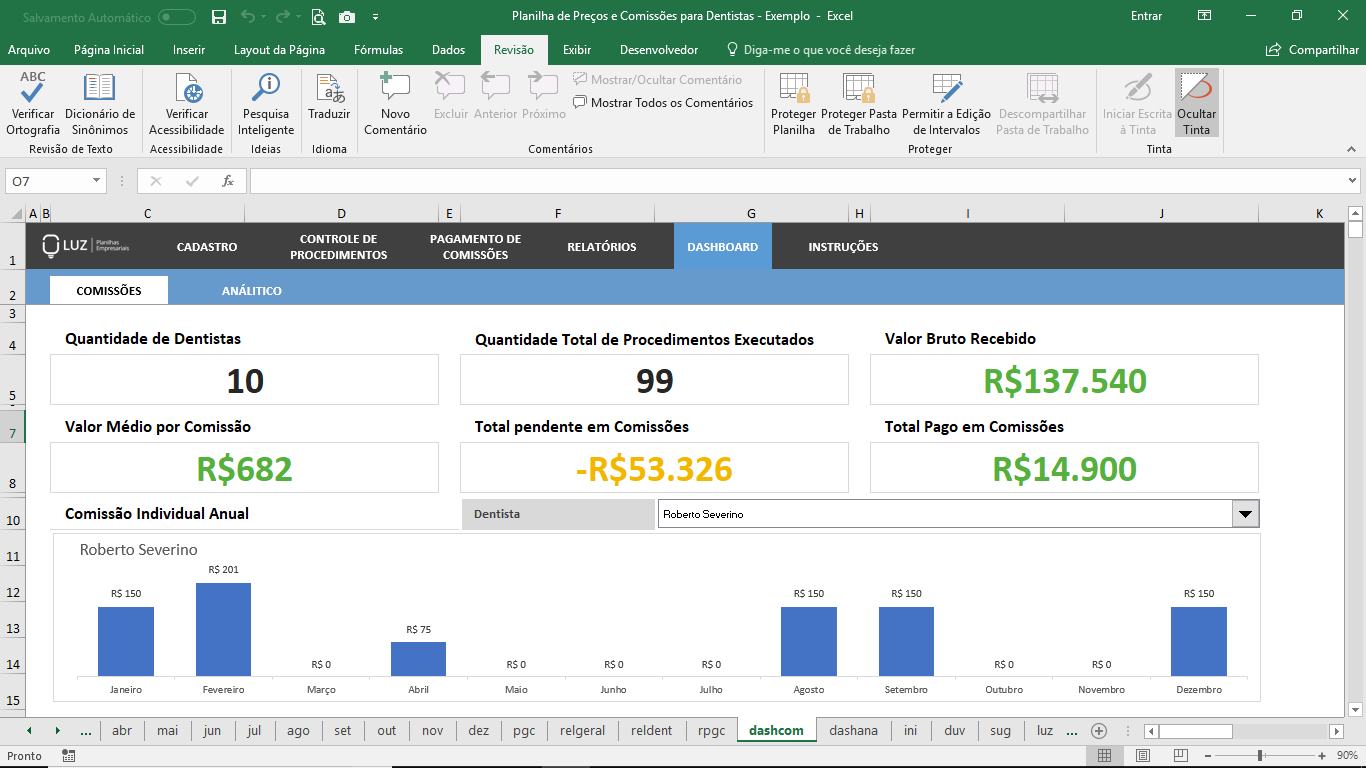Go to the ANALÍTICO dashboard view

[252, 291]
